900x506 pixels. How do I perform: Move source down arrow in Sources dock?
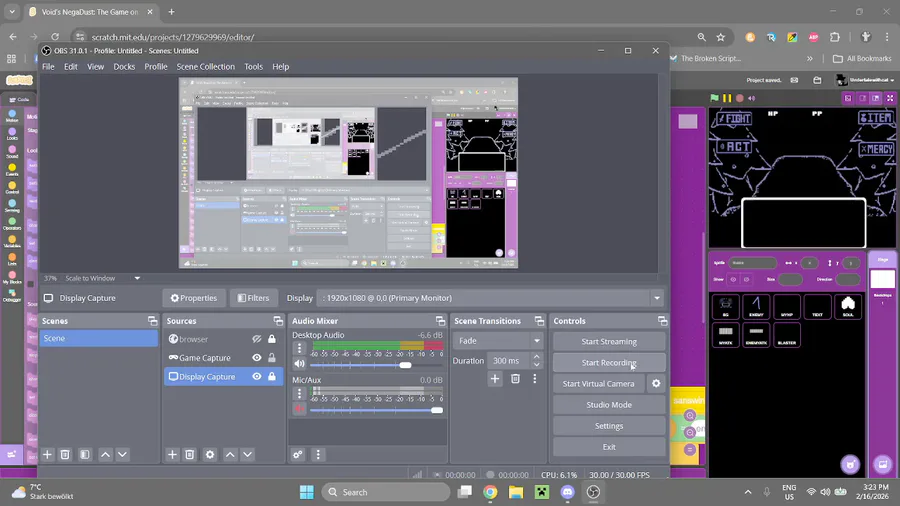pyautogui.click(x=247, y=454)
